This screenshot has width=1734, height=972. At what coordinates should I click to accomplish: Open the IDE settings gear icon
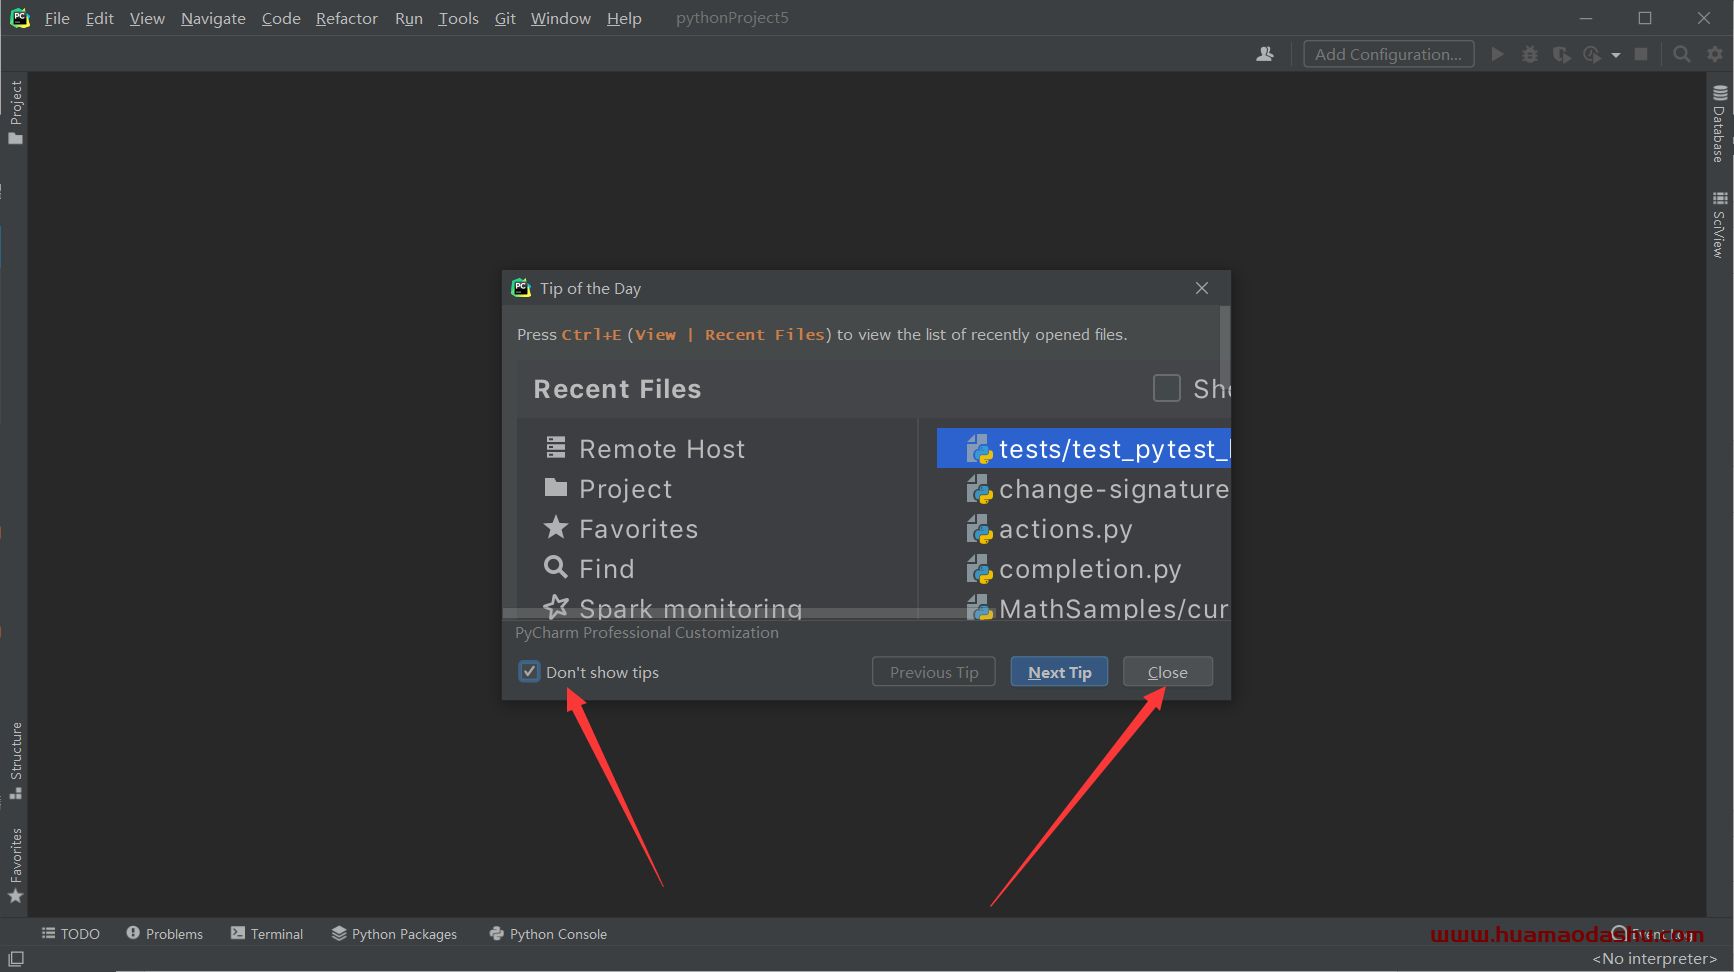click(x=1715, y=54)
